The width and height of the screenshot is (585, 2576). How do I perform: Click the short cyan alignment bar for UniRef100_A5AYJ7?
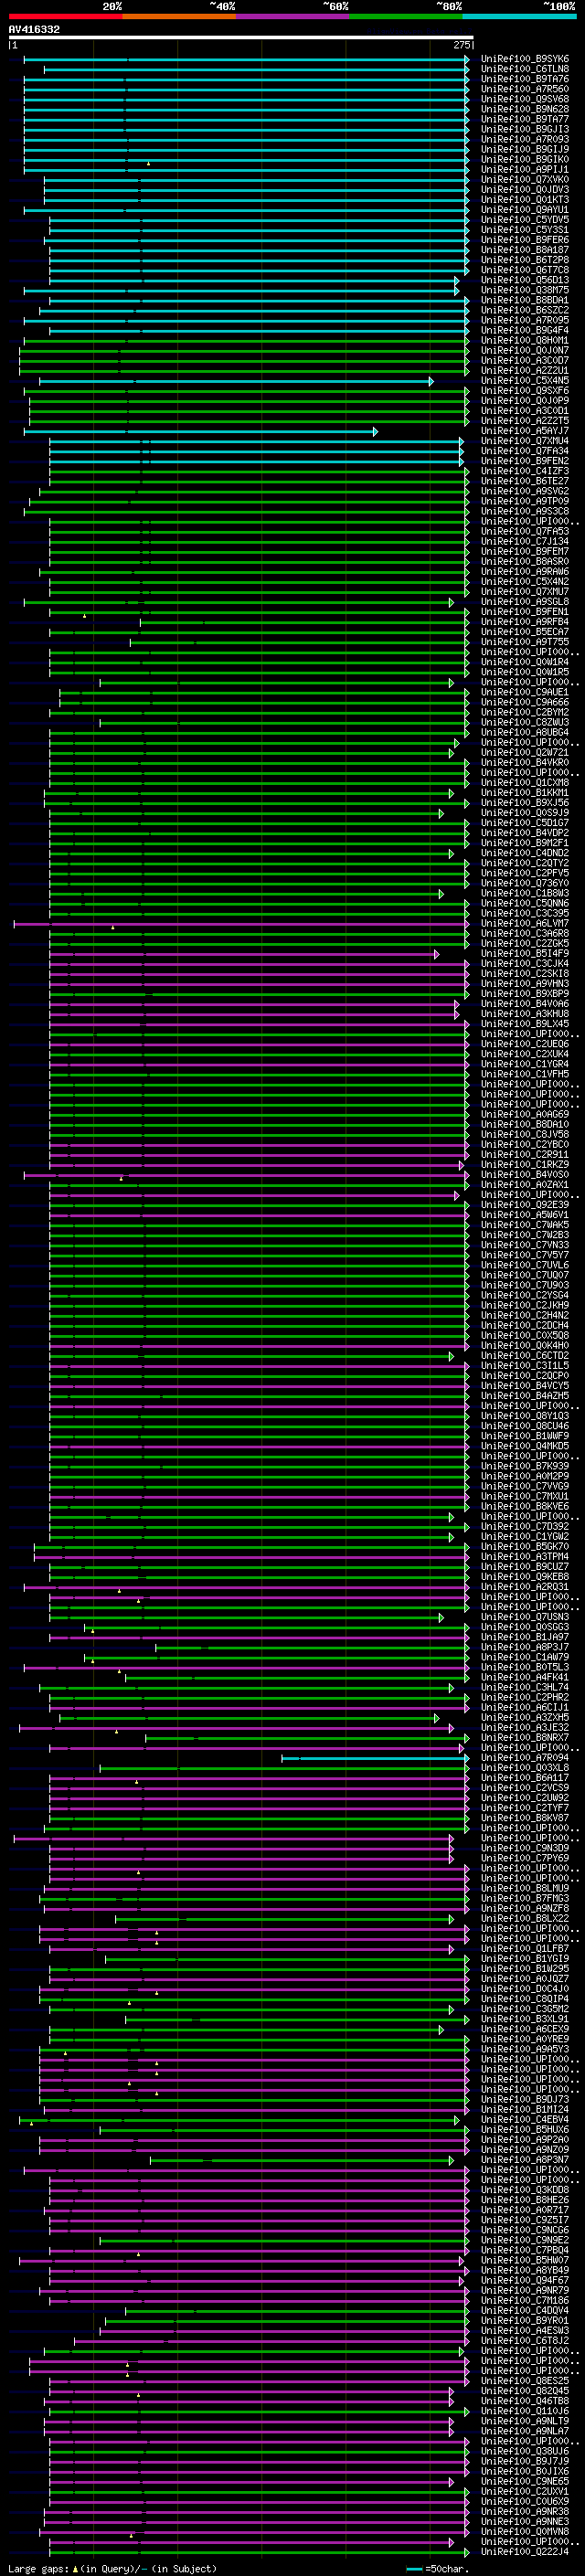point(201,431)
